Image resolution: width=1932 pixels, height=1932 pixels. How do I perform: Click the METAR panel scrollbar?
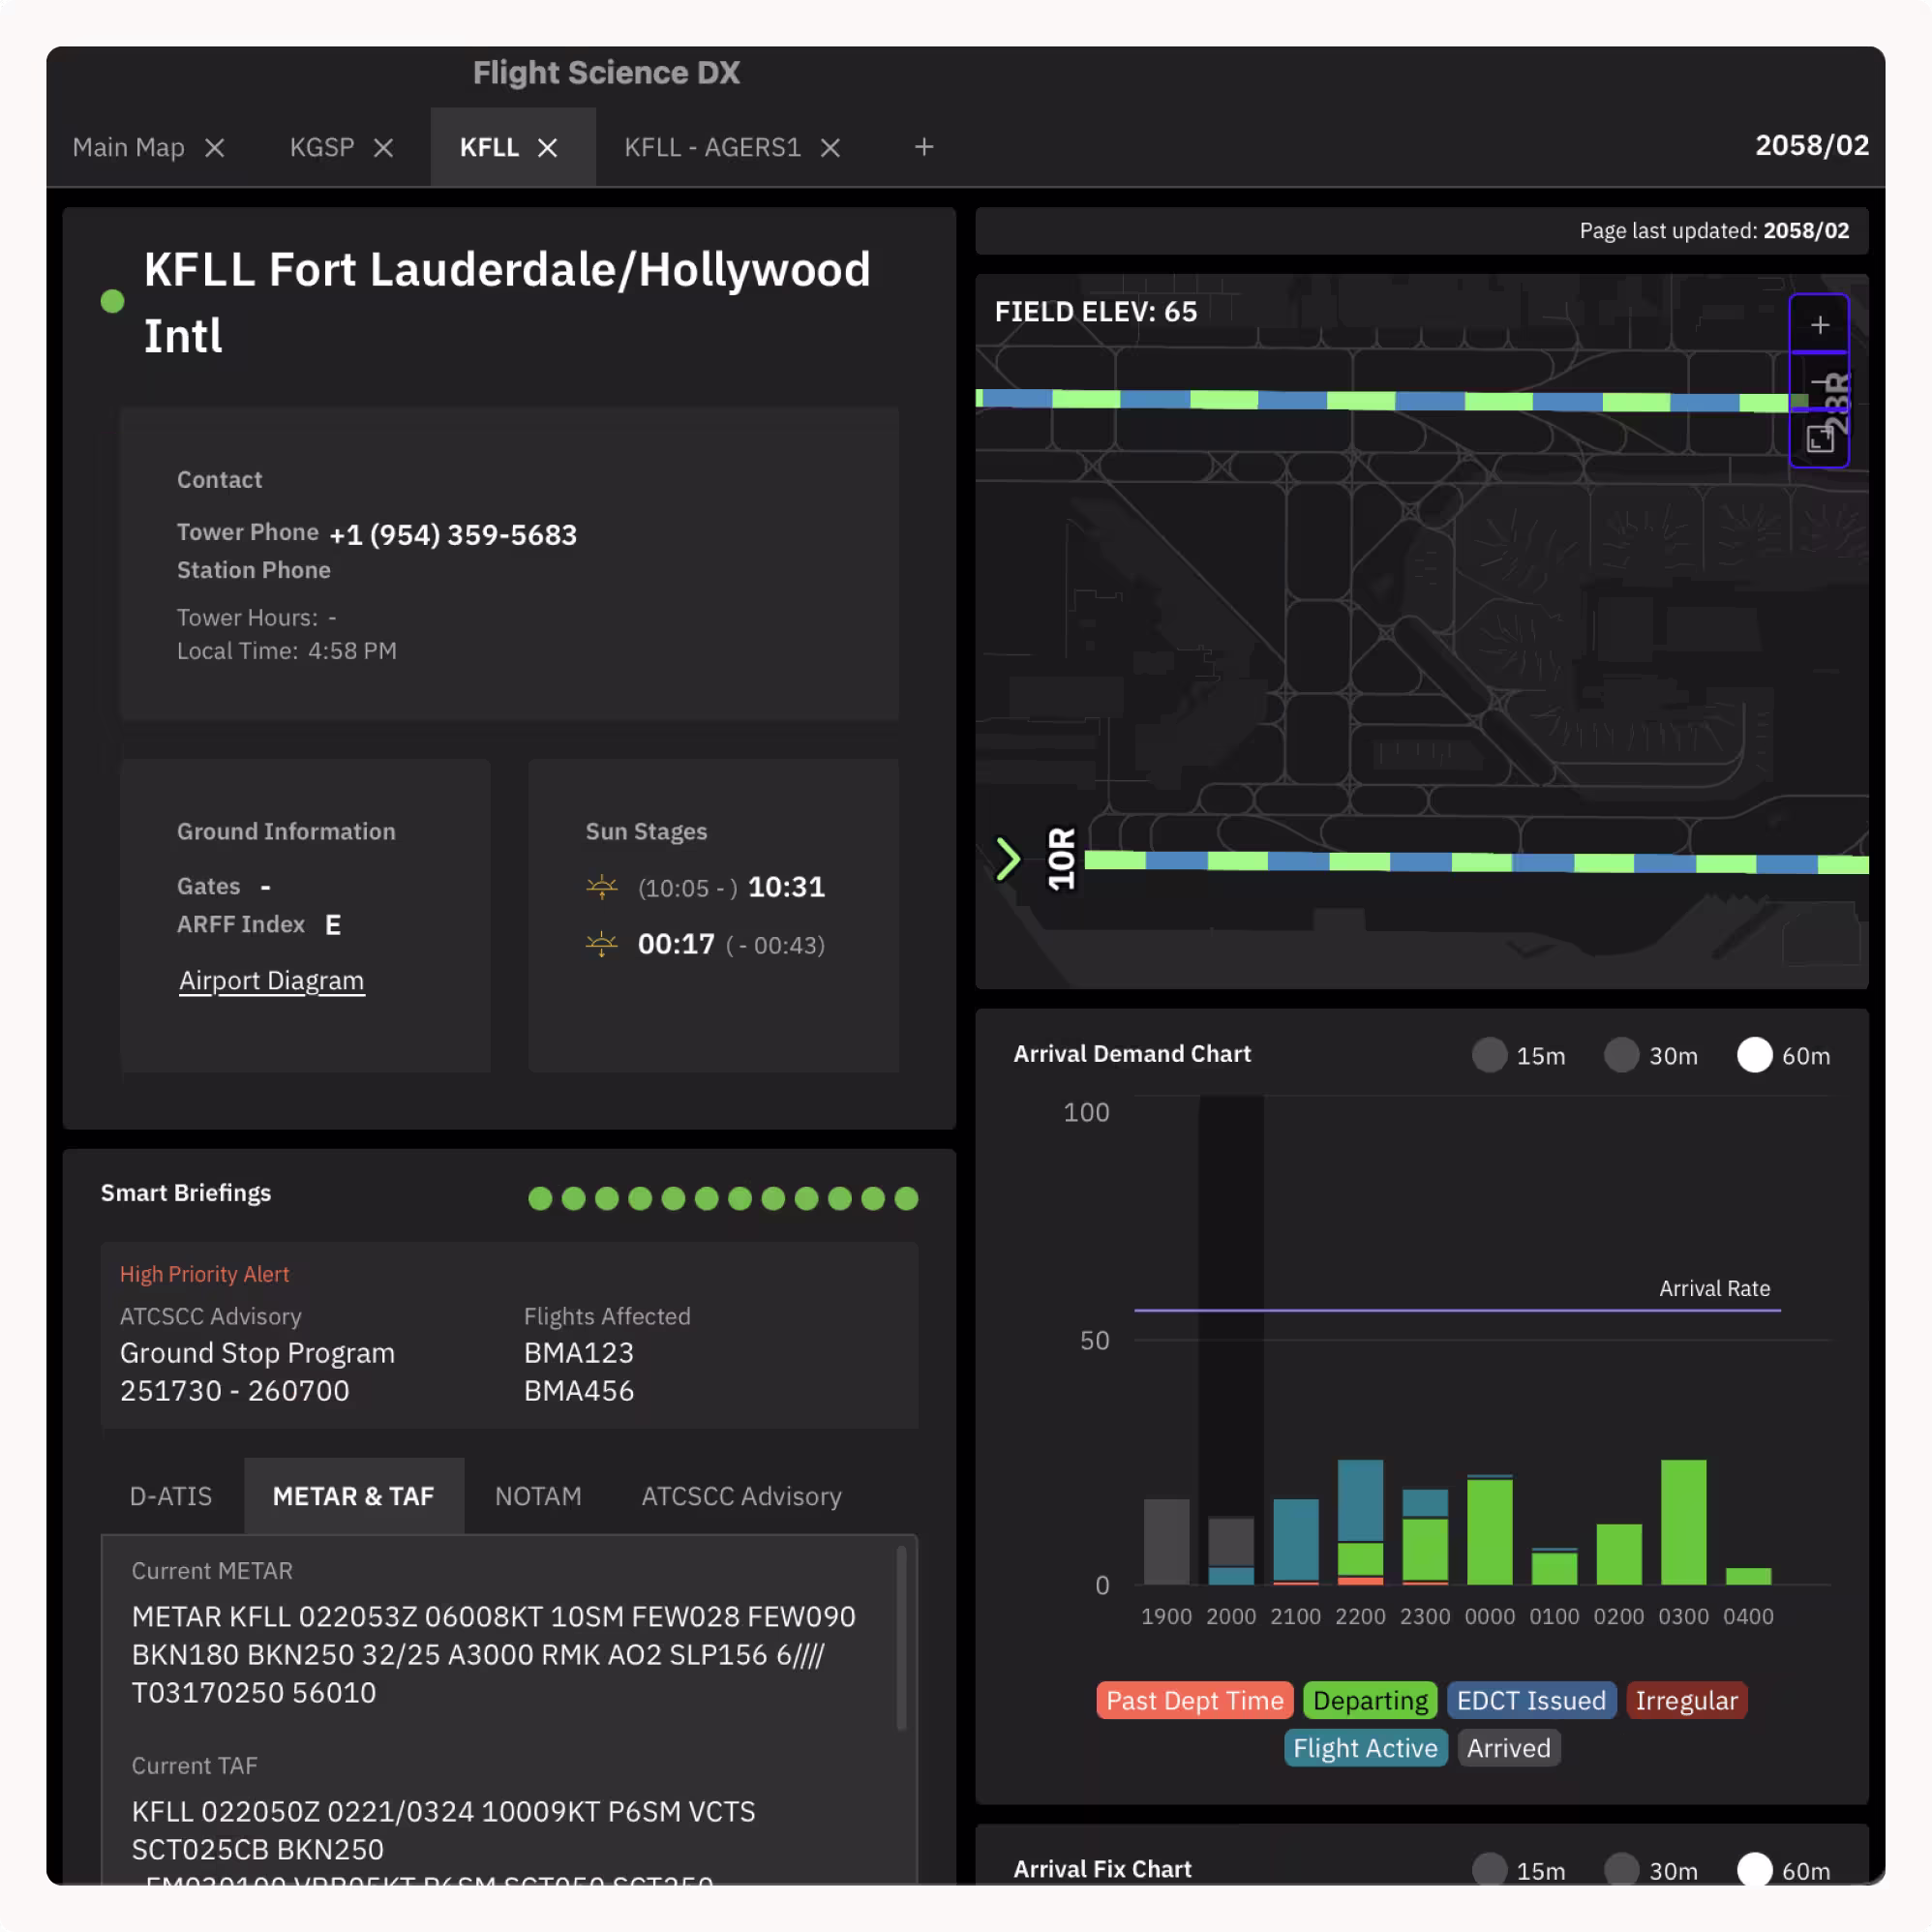coord(901,1638)
